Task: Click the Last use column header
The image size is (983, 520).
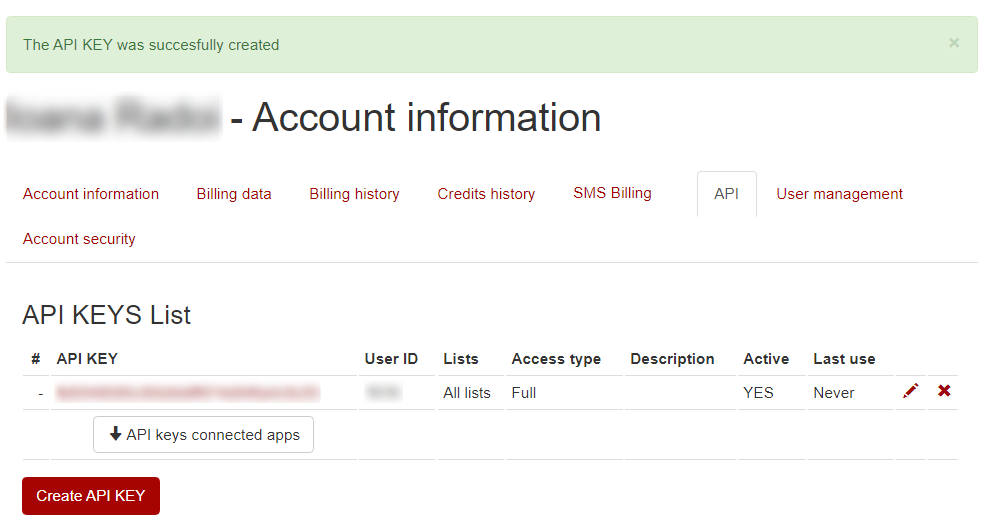Action: coord(844,359)
